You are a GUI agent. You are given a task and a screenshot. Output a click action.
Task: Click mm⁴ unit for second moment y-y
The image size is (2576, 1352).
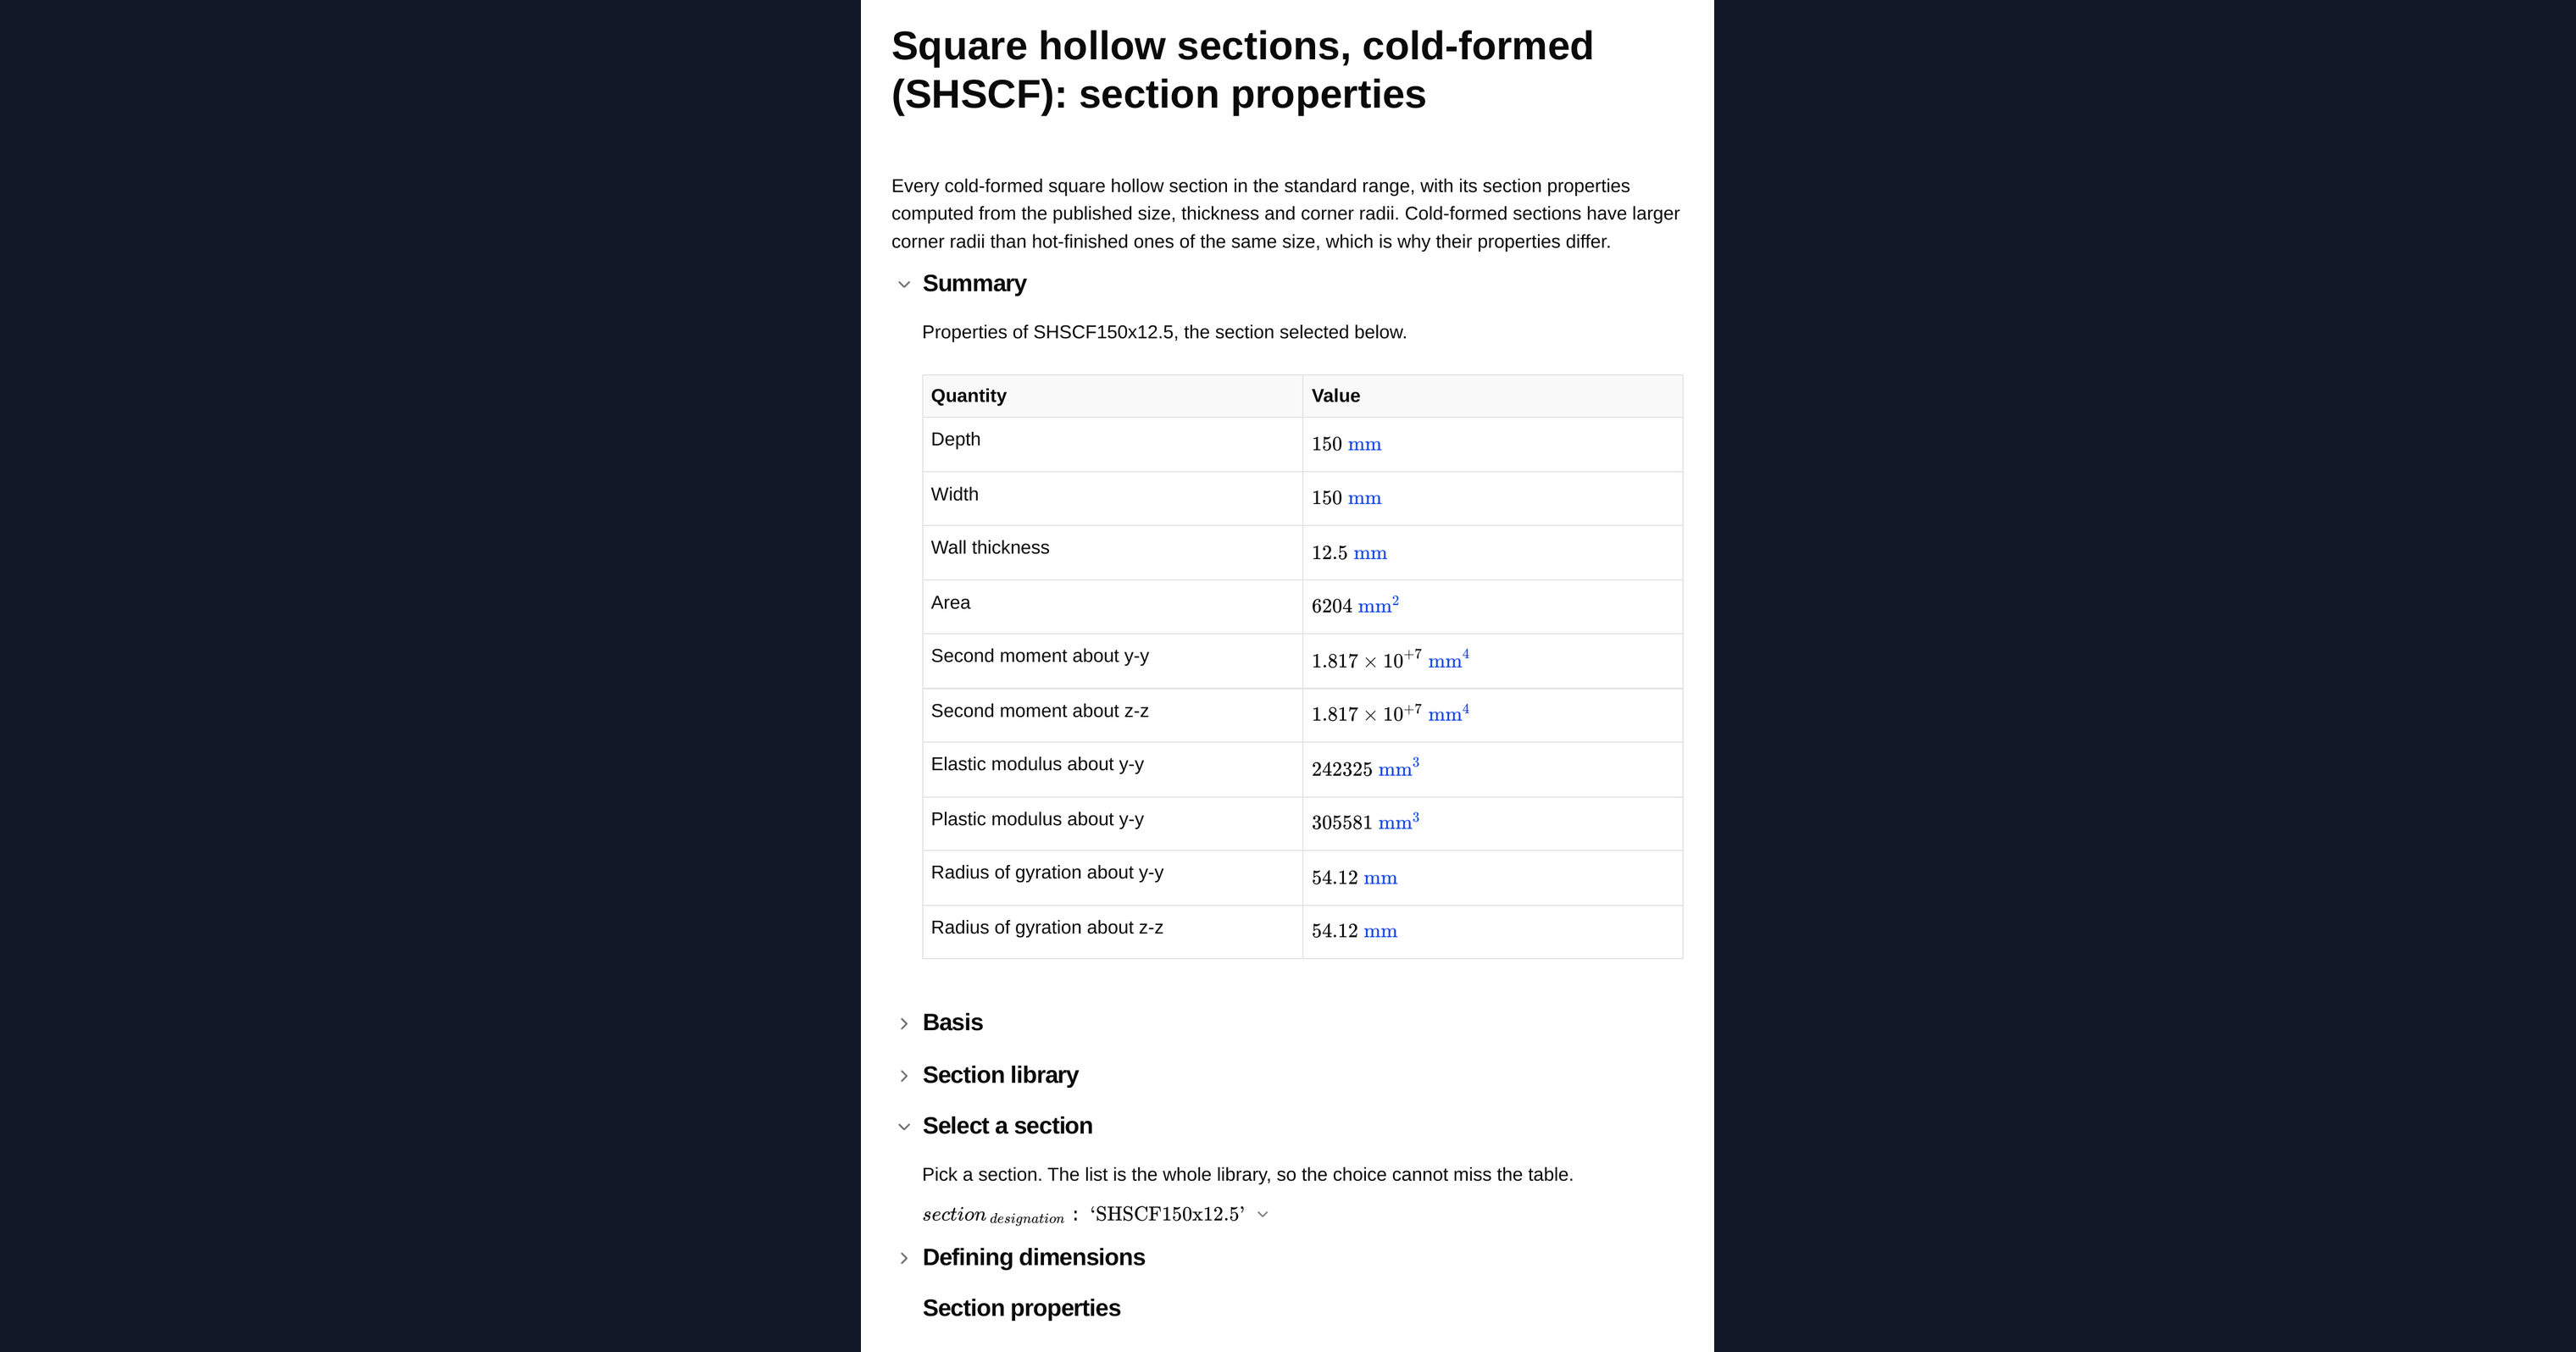(1449, 660)
